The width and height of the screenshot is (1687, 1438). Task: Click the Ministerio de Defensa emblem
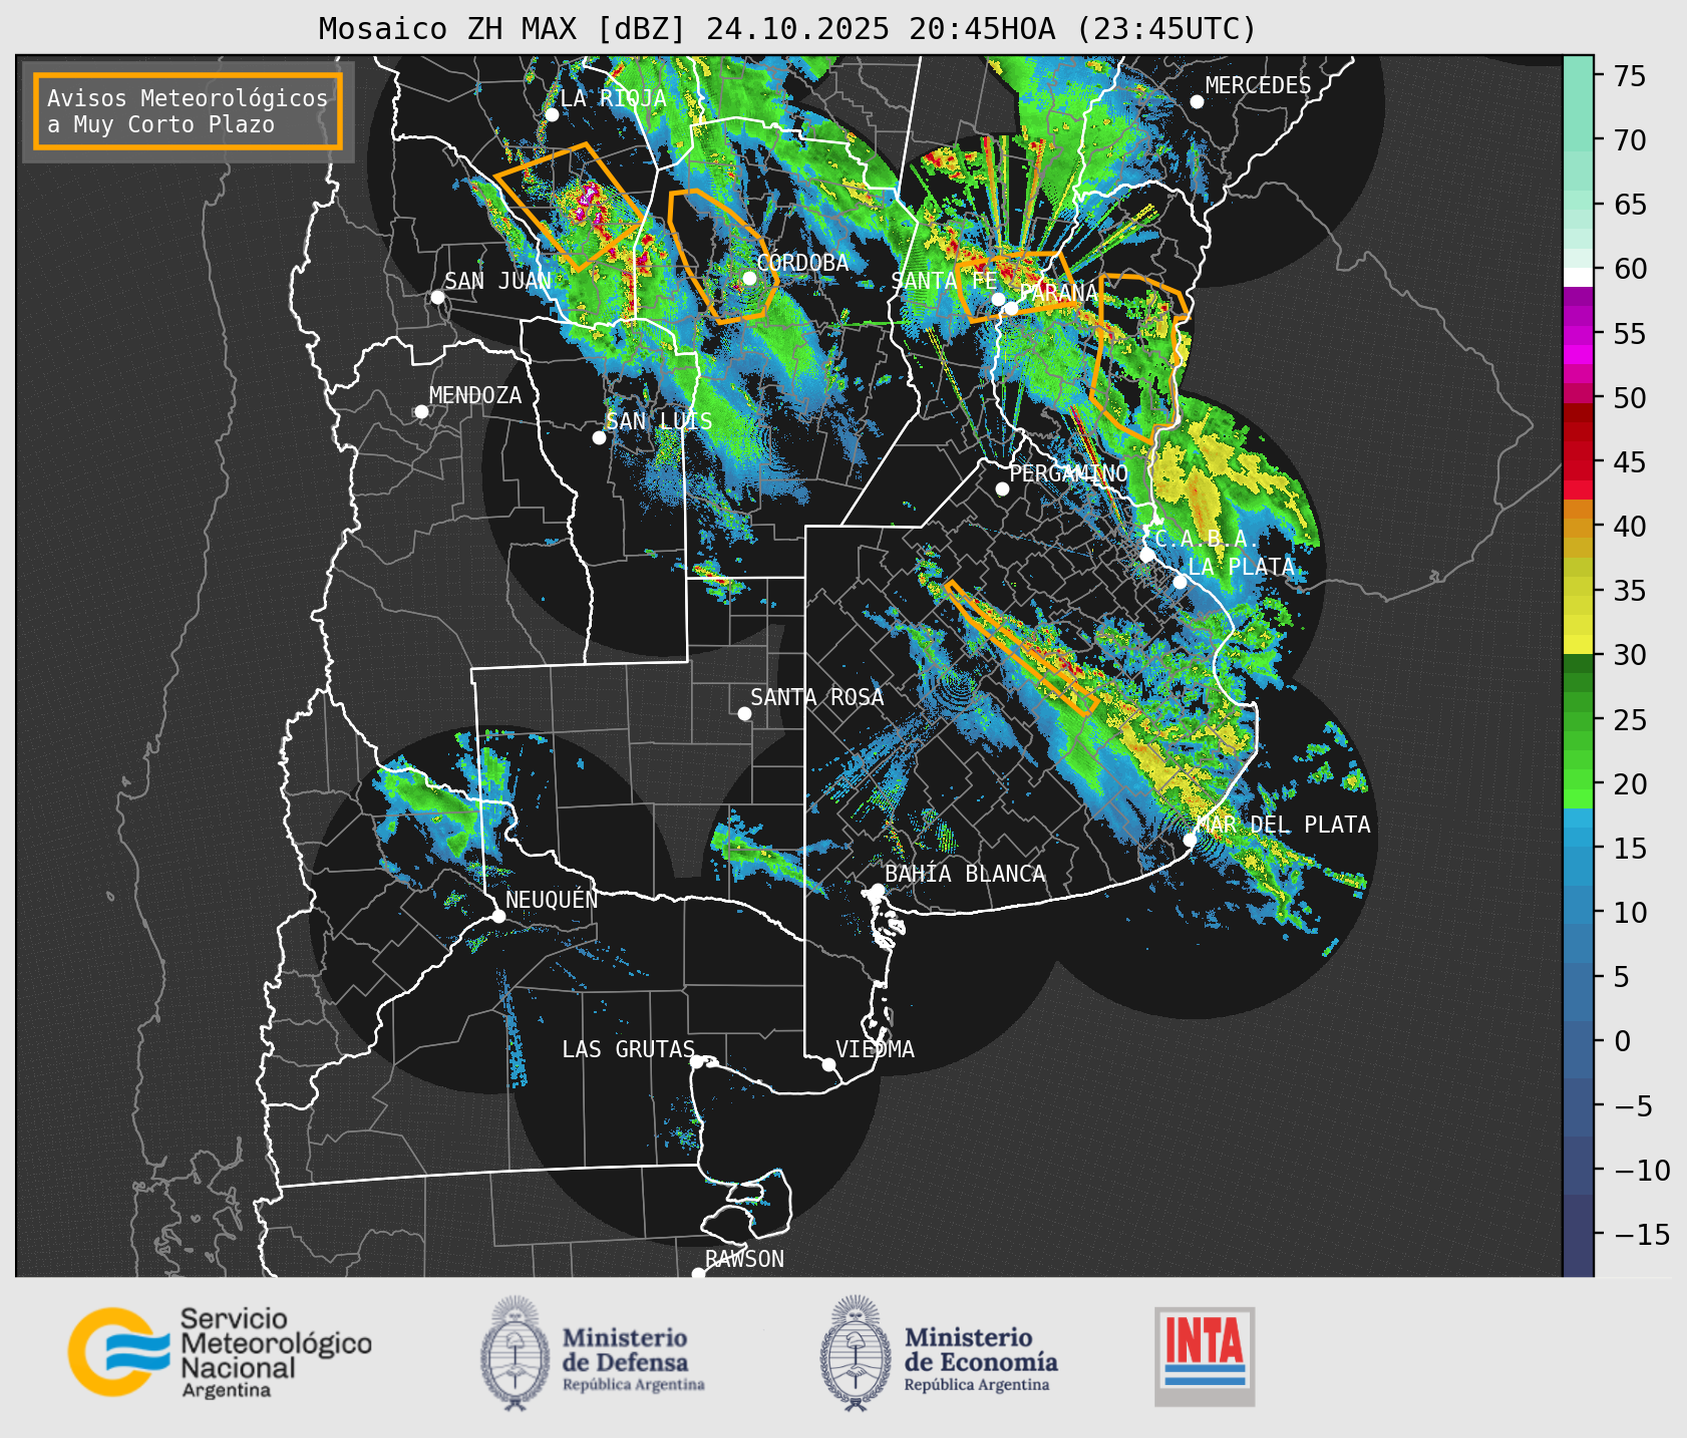pos(515,1353)
